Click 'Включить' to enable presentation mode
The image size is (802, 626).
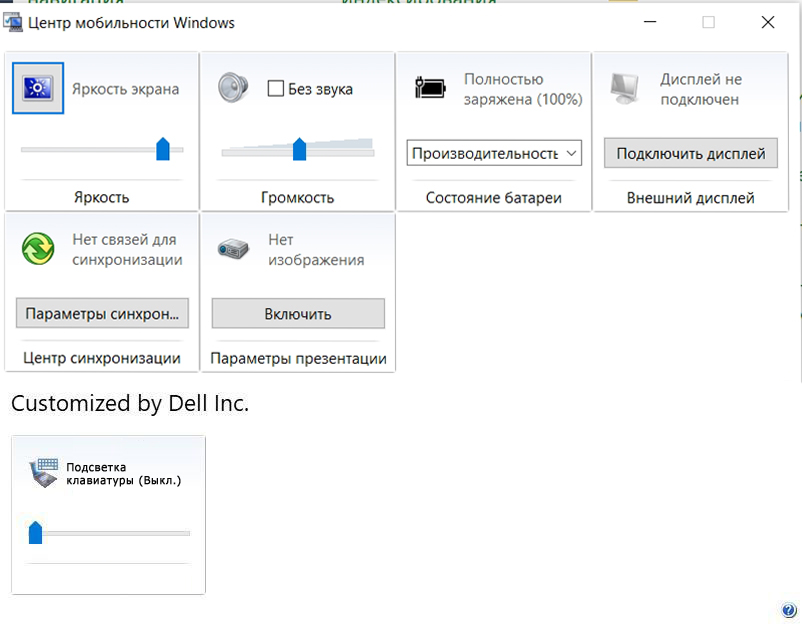pos(298,314)
